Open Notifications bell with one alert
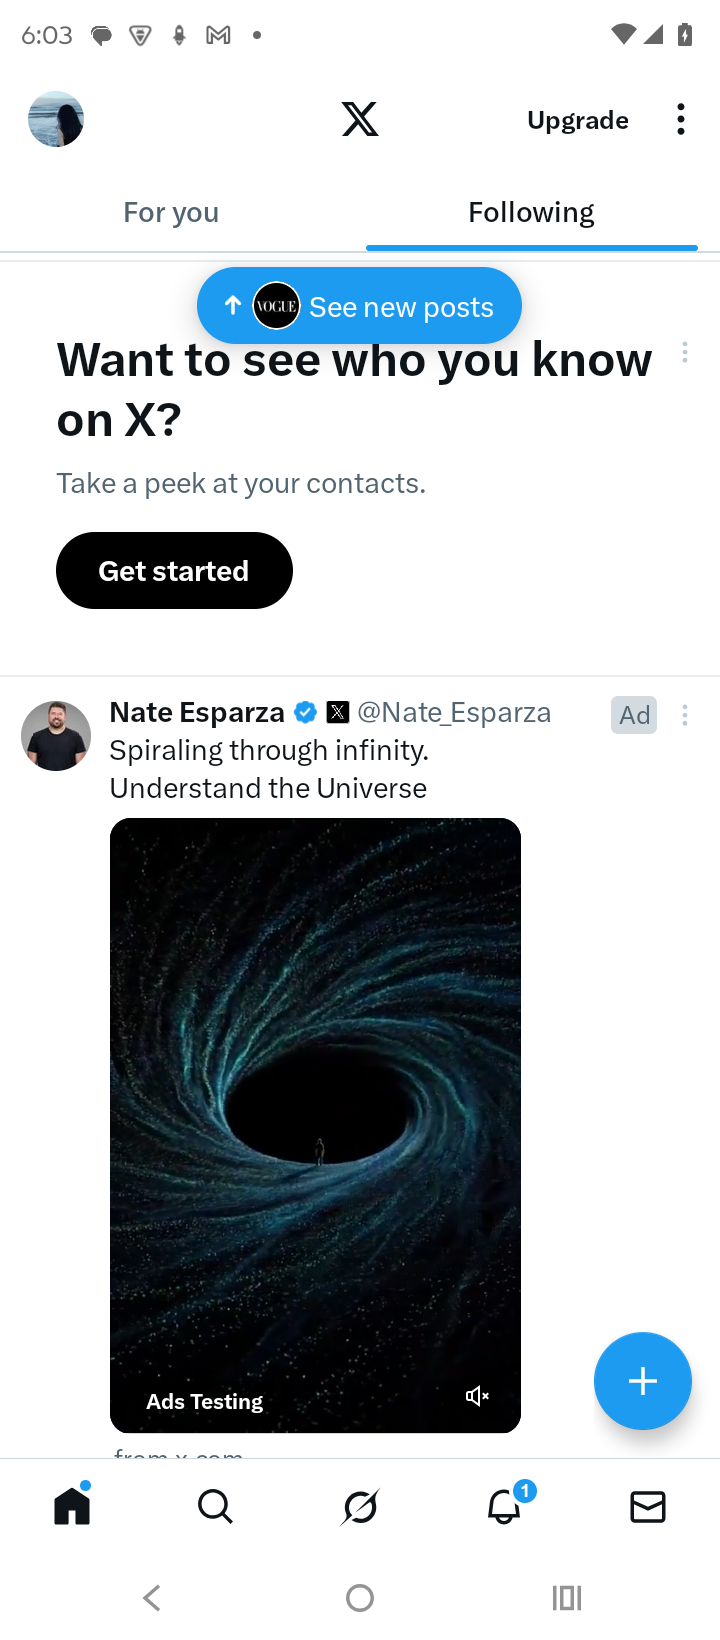The height and width of the screenshot is (1640, 720). 505,1506
